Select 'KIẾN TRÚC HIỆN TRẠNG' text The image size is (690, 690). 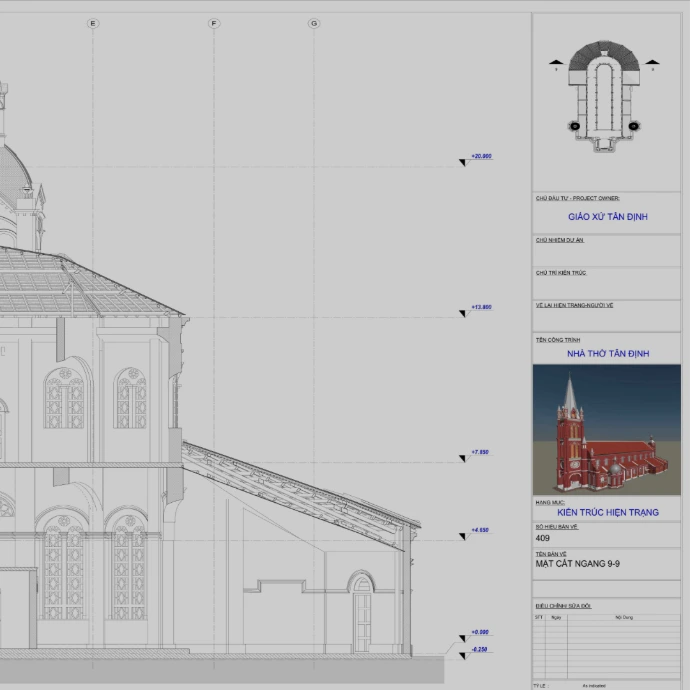pos(608,512)
